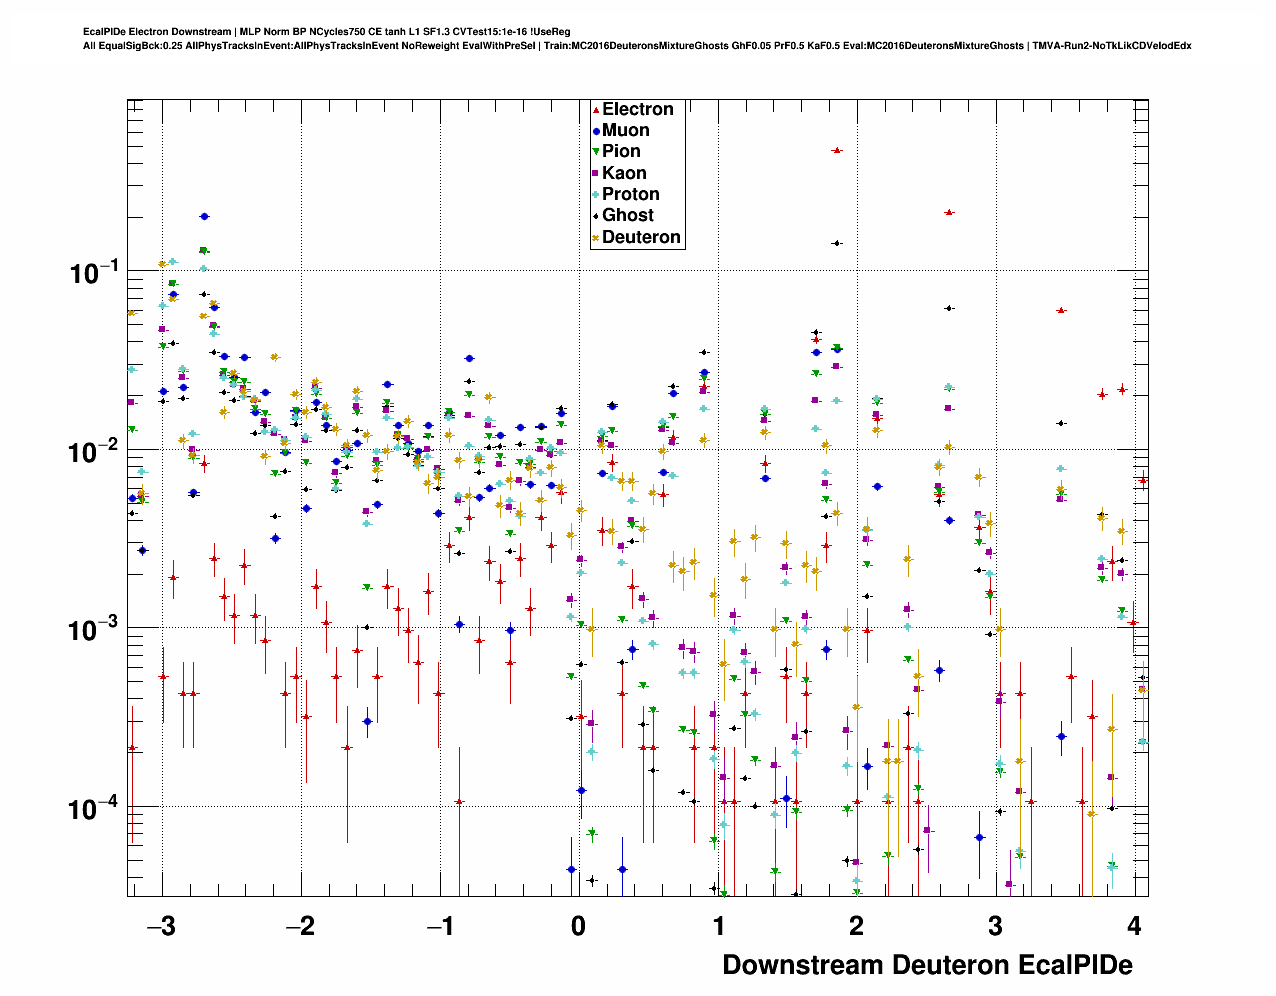Click the "Downstream Deuteron EcalPIDe" x-axis title
The image size is (1276, 996).
coord(927,965)
